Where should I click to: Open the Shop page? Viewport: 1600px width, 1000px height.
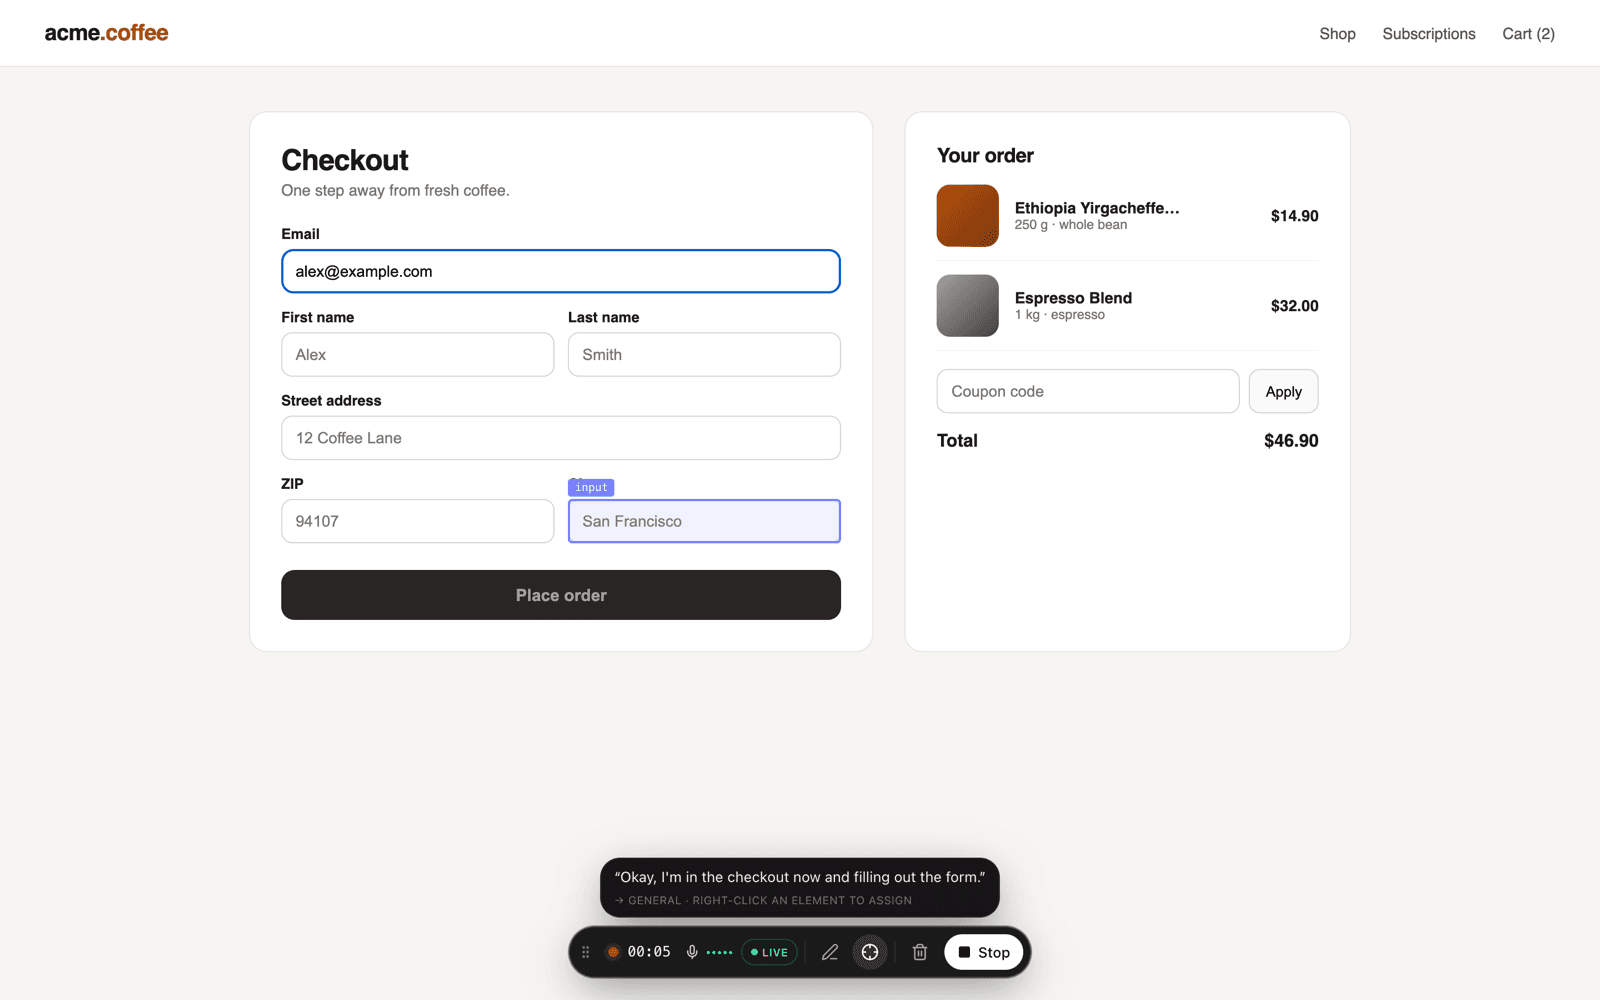click(x=1337, y=34)
